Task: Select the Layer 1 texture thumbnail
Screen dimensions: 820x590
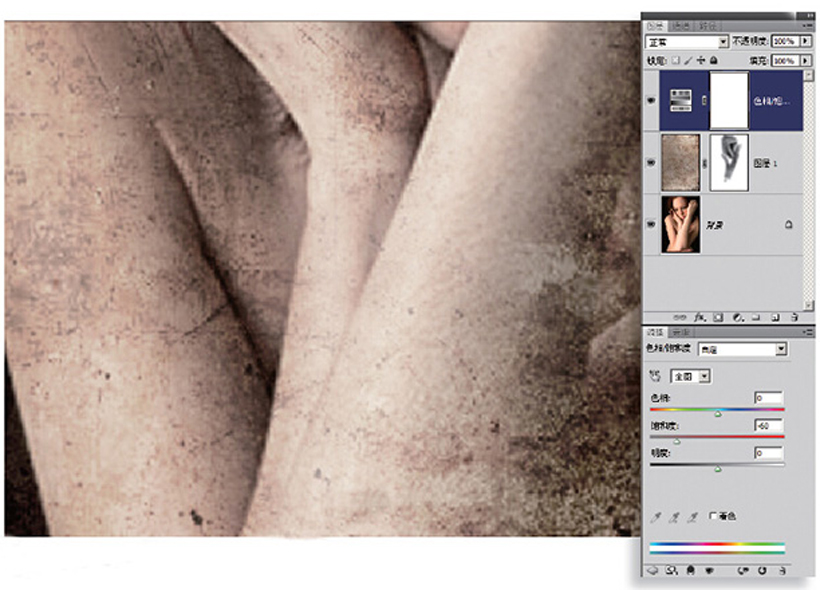Action: tap(680, 163)
